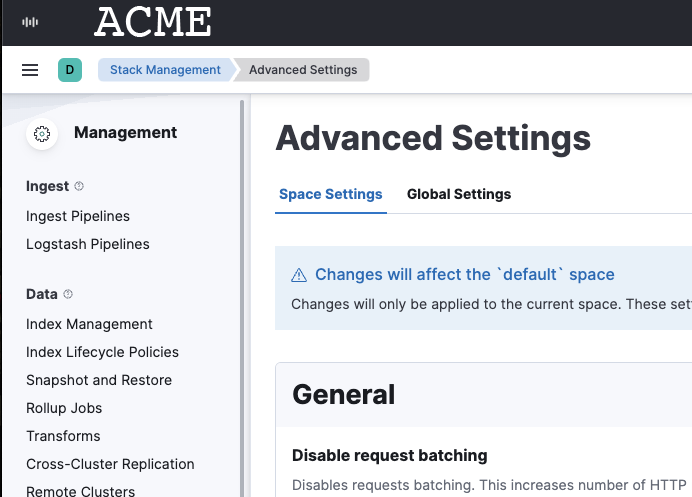Switch to the Global Settings tab
Screen dimensions: 692x497
click(458, 194)
